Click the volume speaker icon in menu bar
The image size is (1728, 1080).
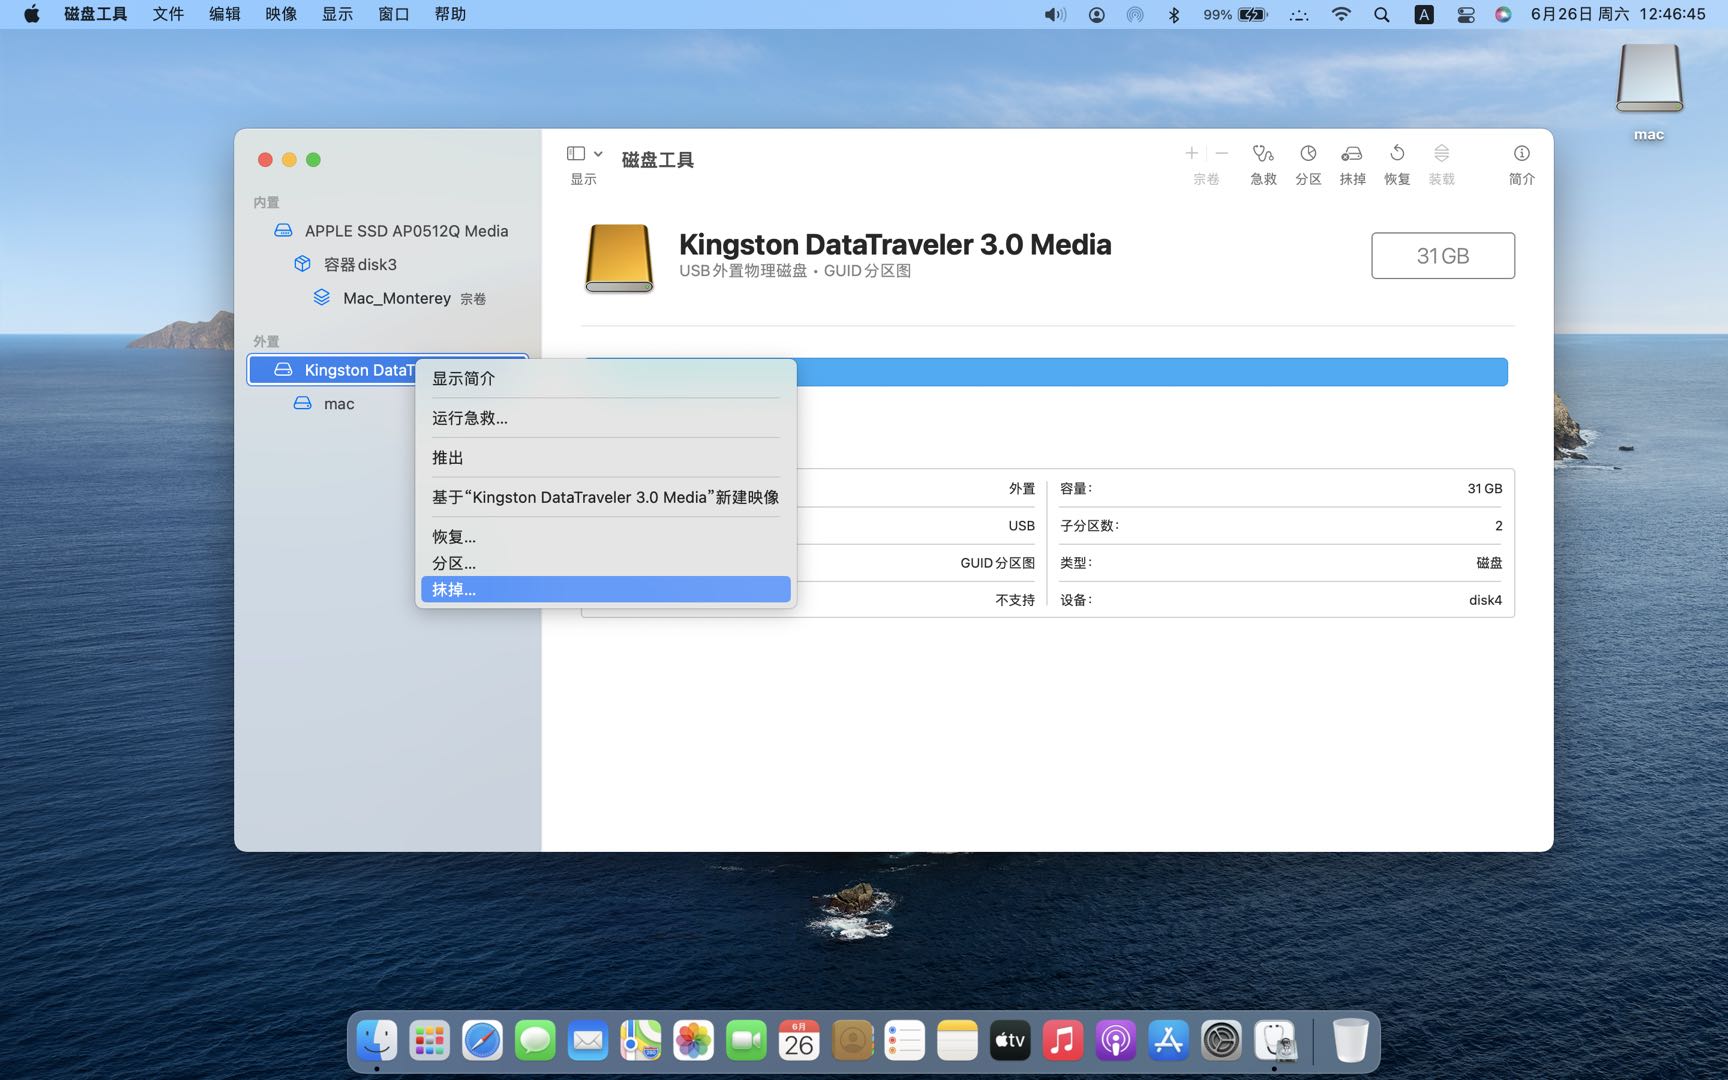point(1055,14)
